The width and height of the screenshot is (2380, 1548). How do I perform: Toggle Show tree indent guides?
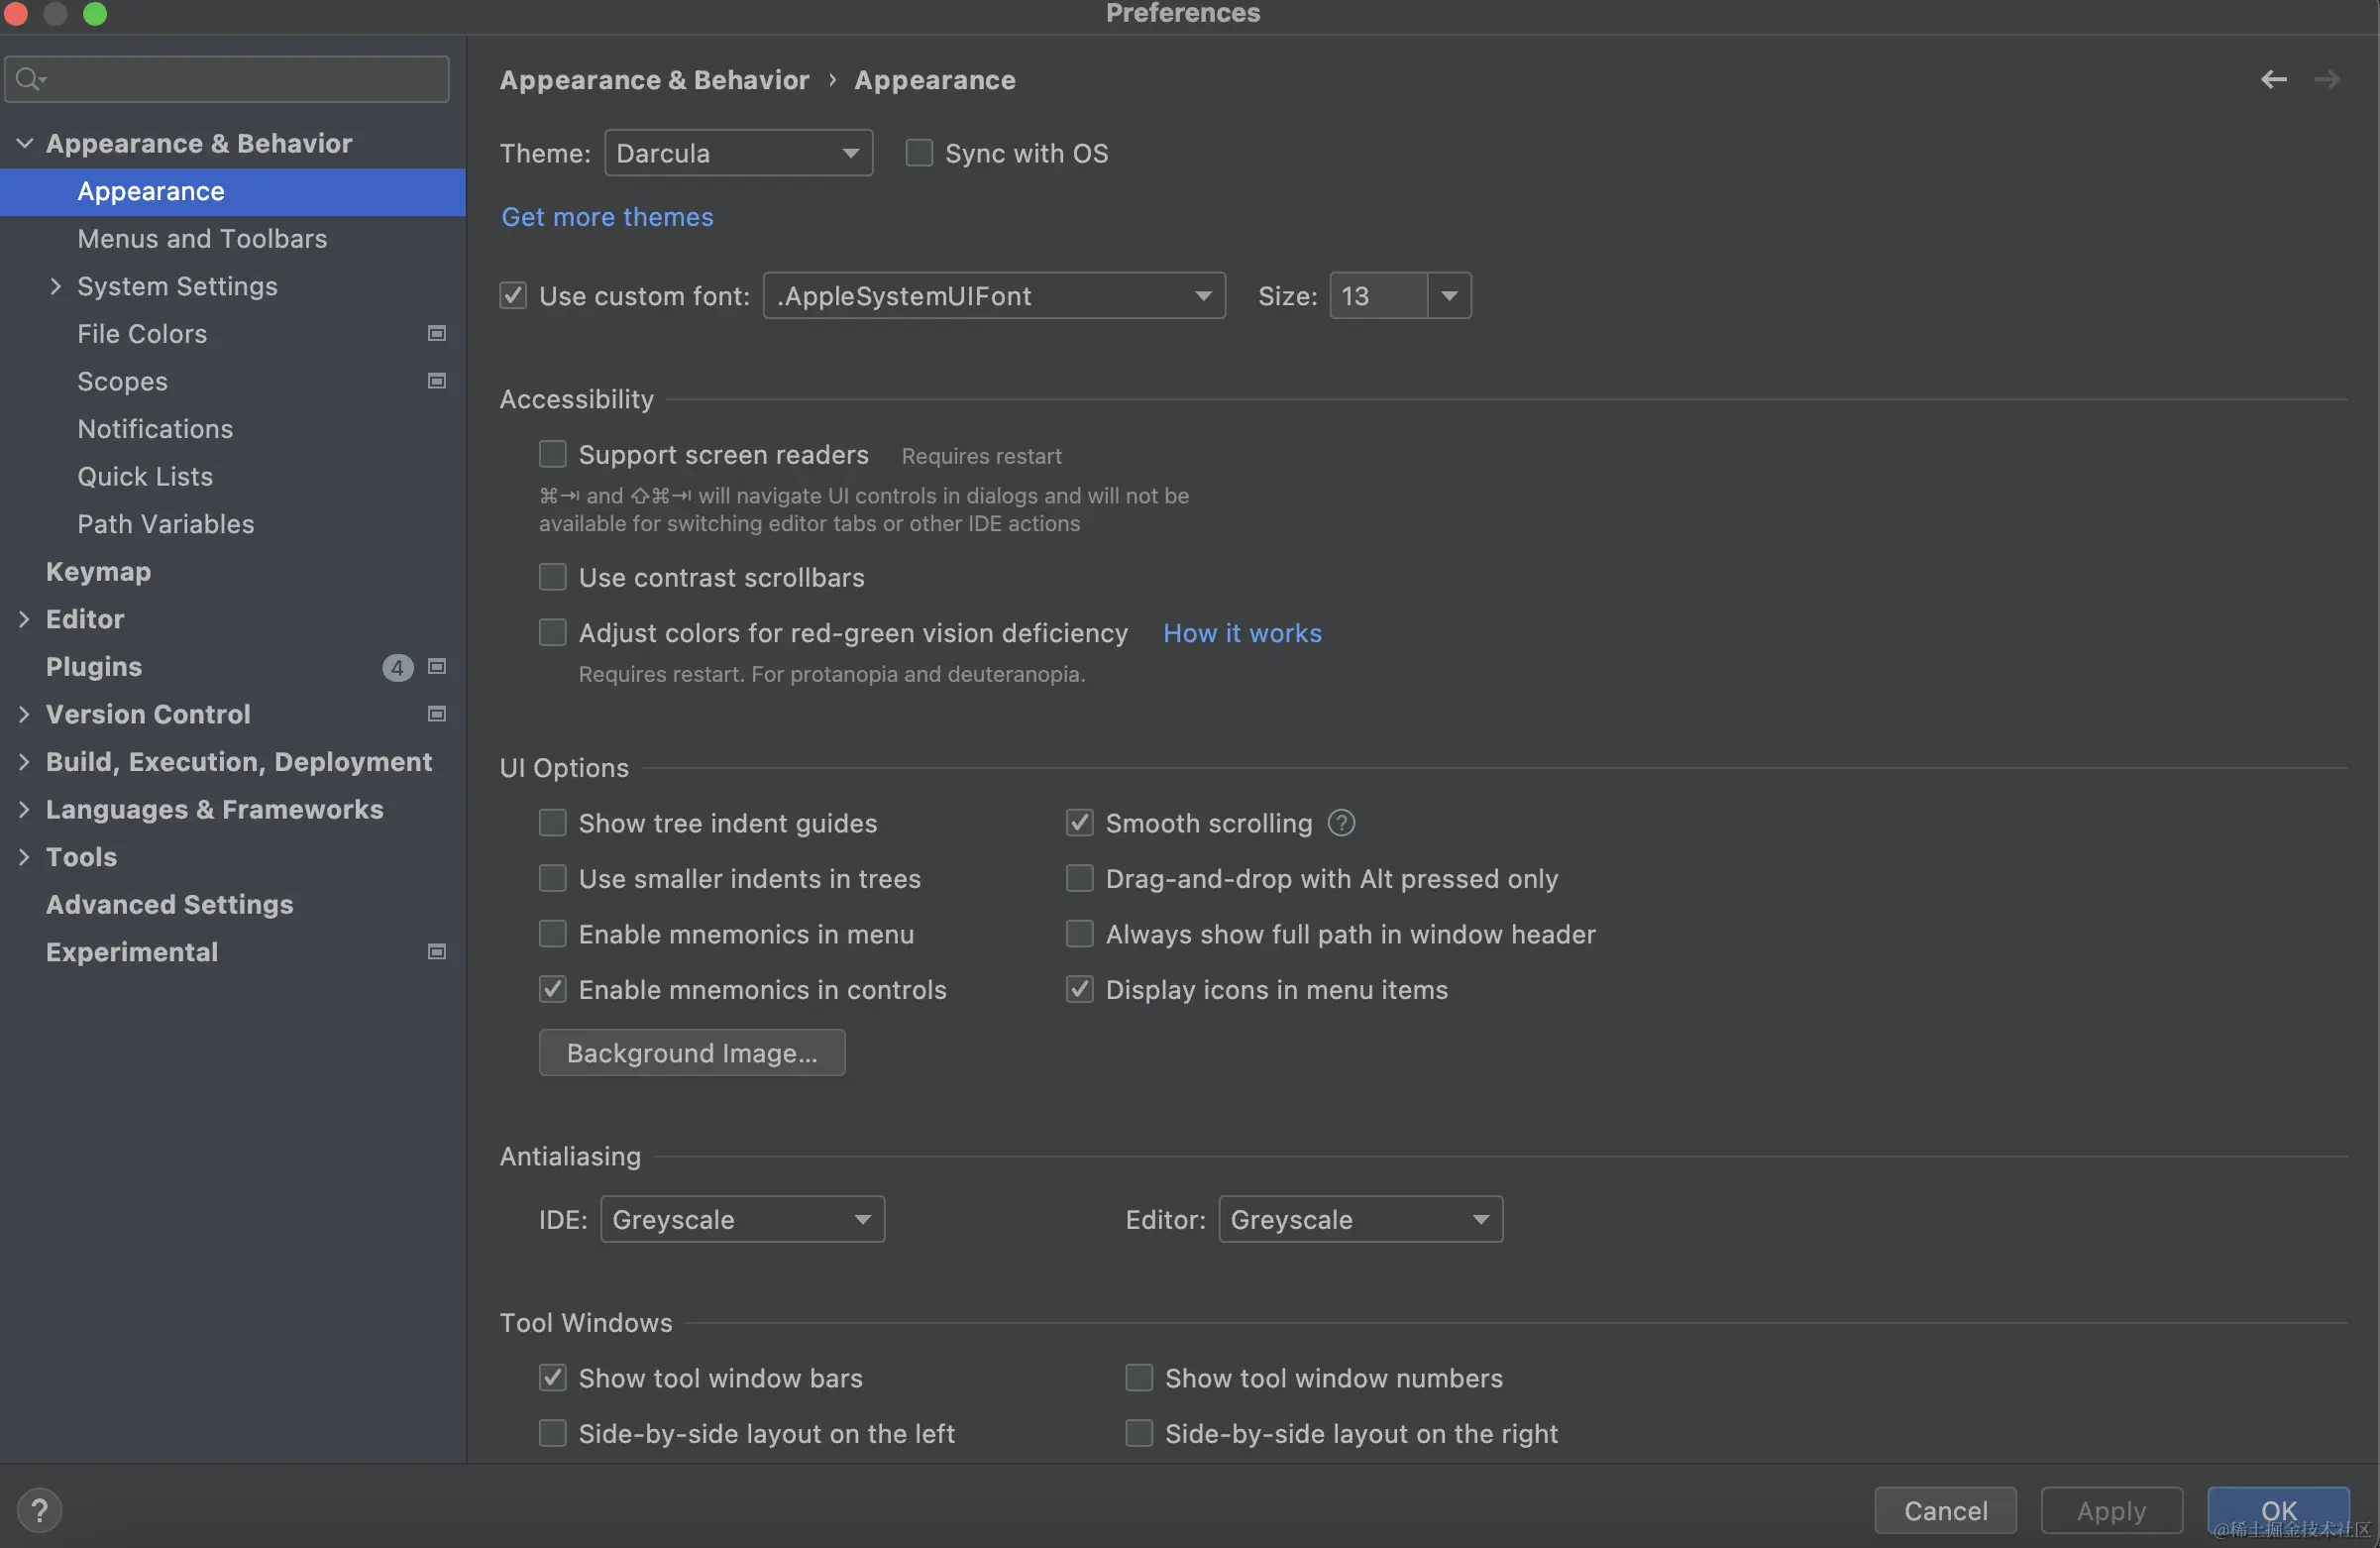coord(553,823)
